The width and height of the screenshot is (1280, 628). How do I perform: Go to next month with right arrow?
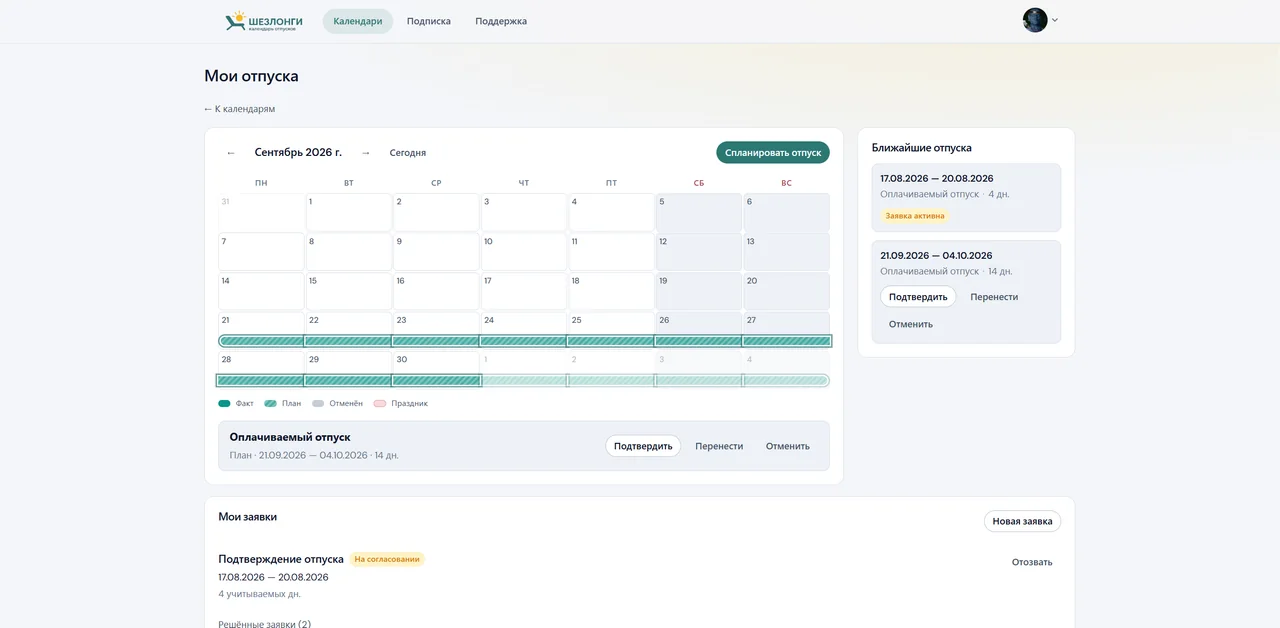point(366,153)
